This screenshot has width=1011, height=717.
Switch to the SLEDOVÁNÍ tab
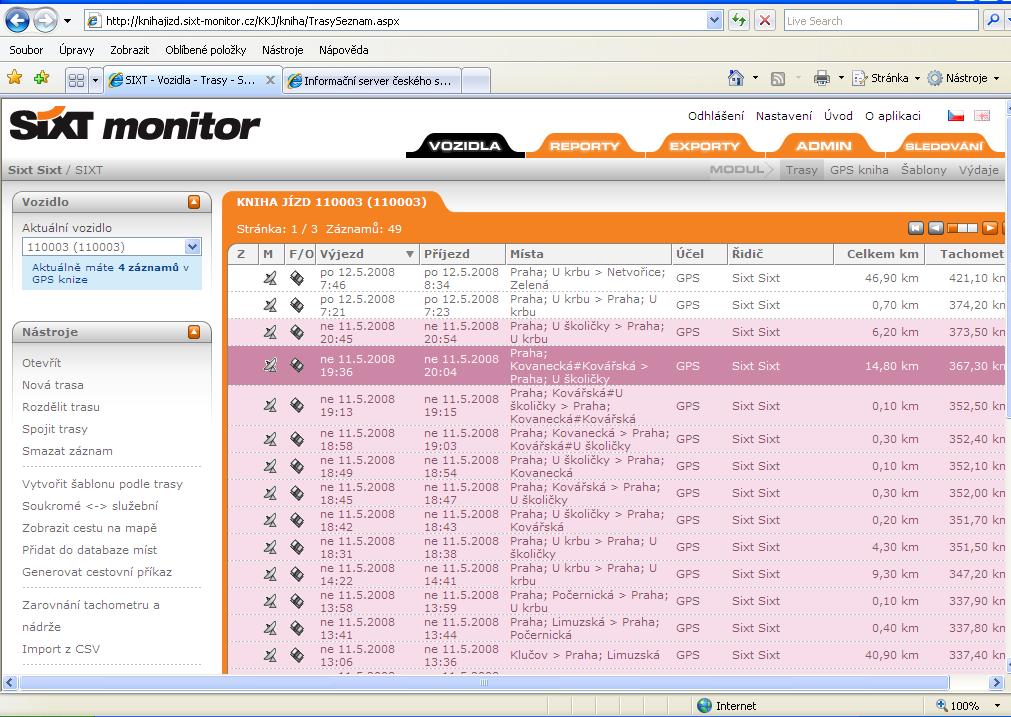point(944,146)
